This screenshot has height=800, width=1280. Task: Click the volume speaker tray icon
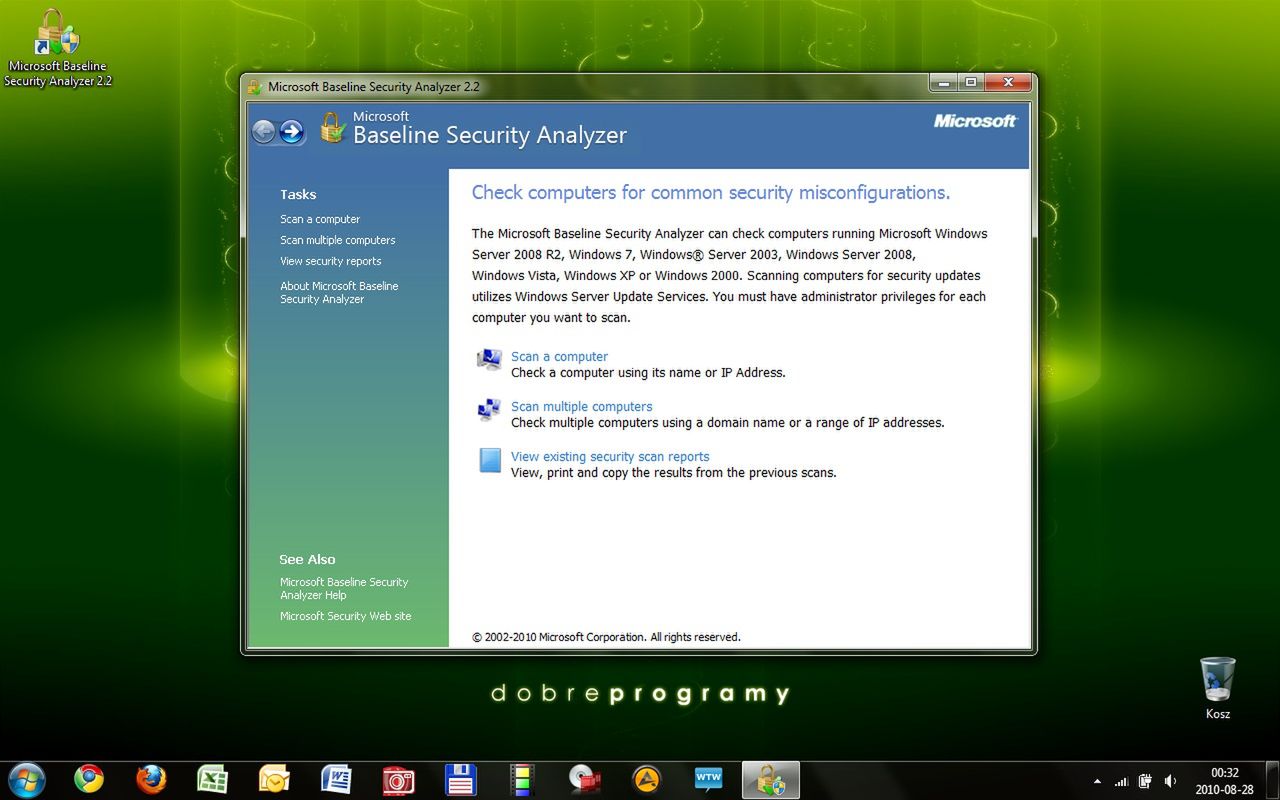1170,781
